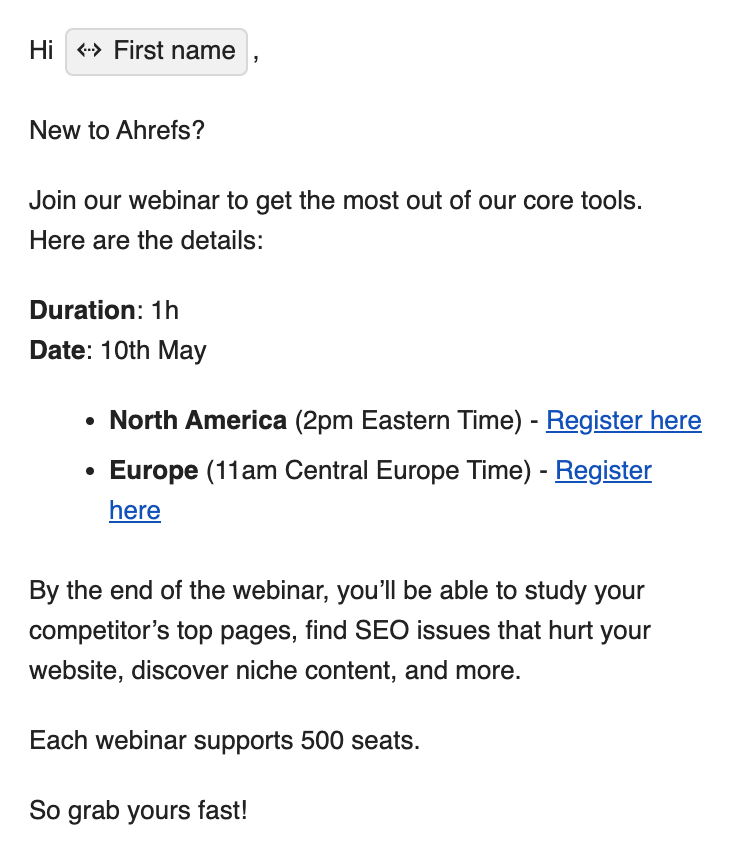Click the "(2pm Eastern Time)" text
730x852 pixels.
click(x=408, y=421)
